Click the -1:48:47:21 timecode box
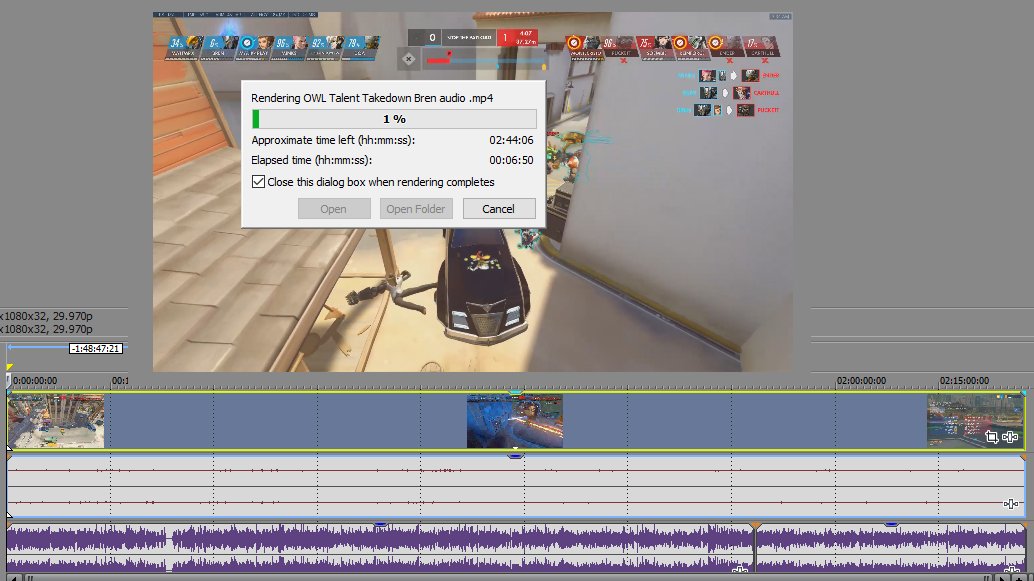The image size is (1034, 581). coord(96,348)
